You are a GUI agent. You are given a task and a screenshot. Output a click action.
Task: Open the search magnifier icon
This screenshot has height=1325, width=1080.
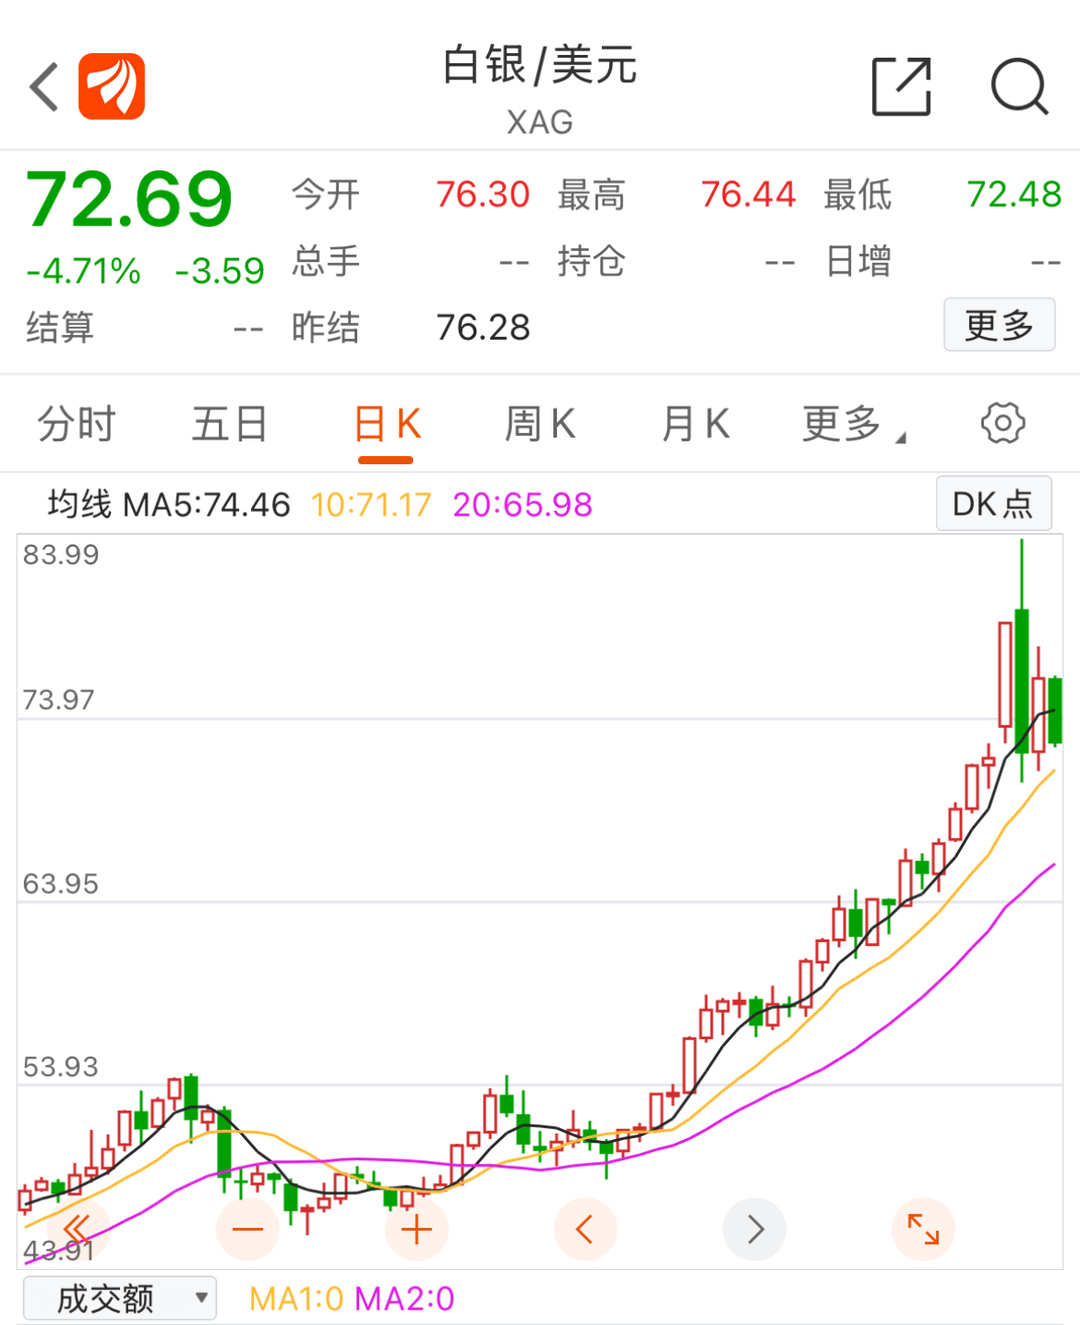point(1019,87)
